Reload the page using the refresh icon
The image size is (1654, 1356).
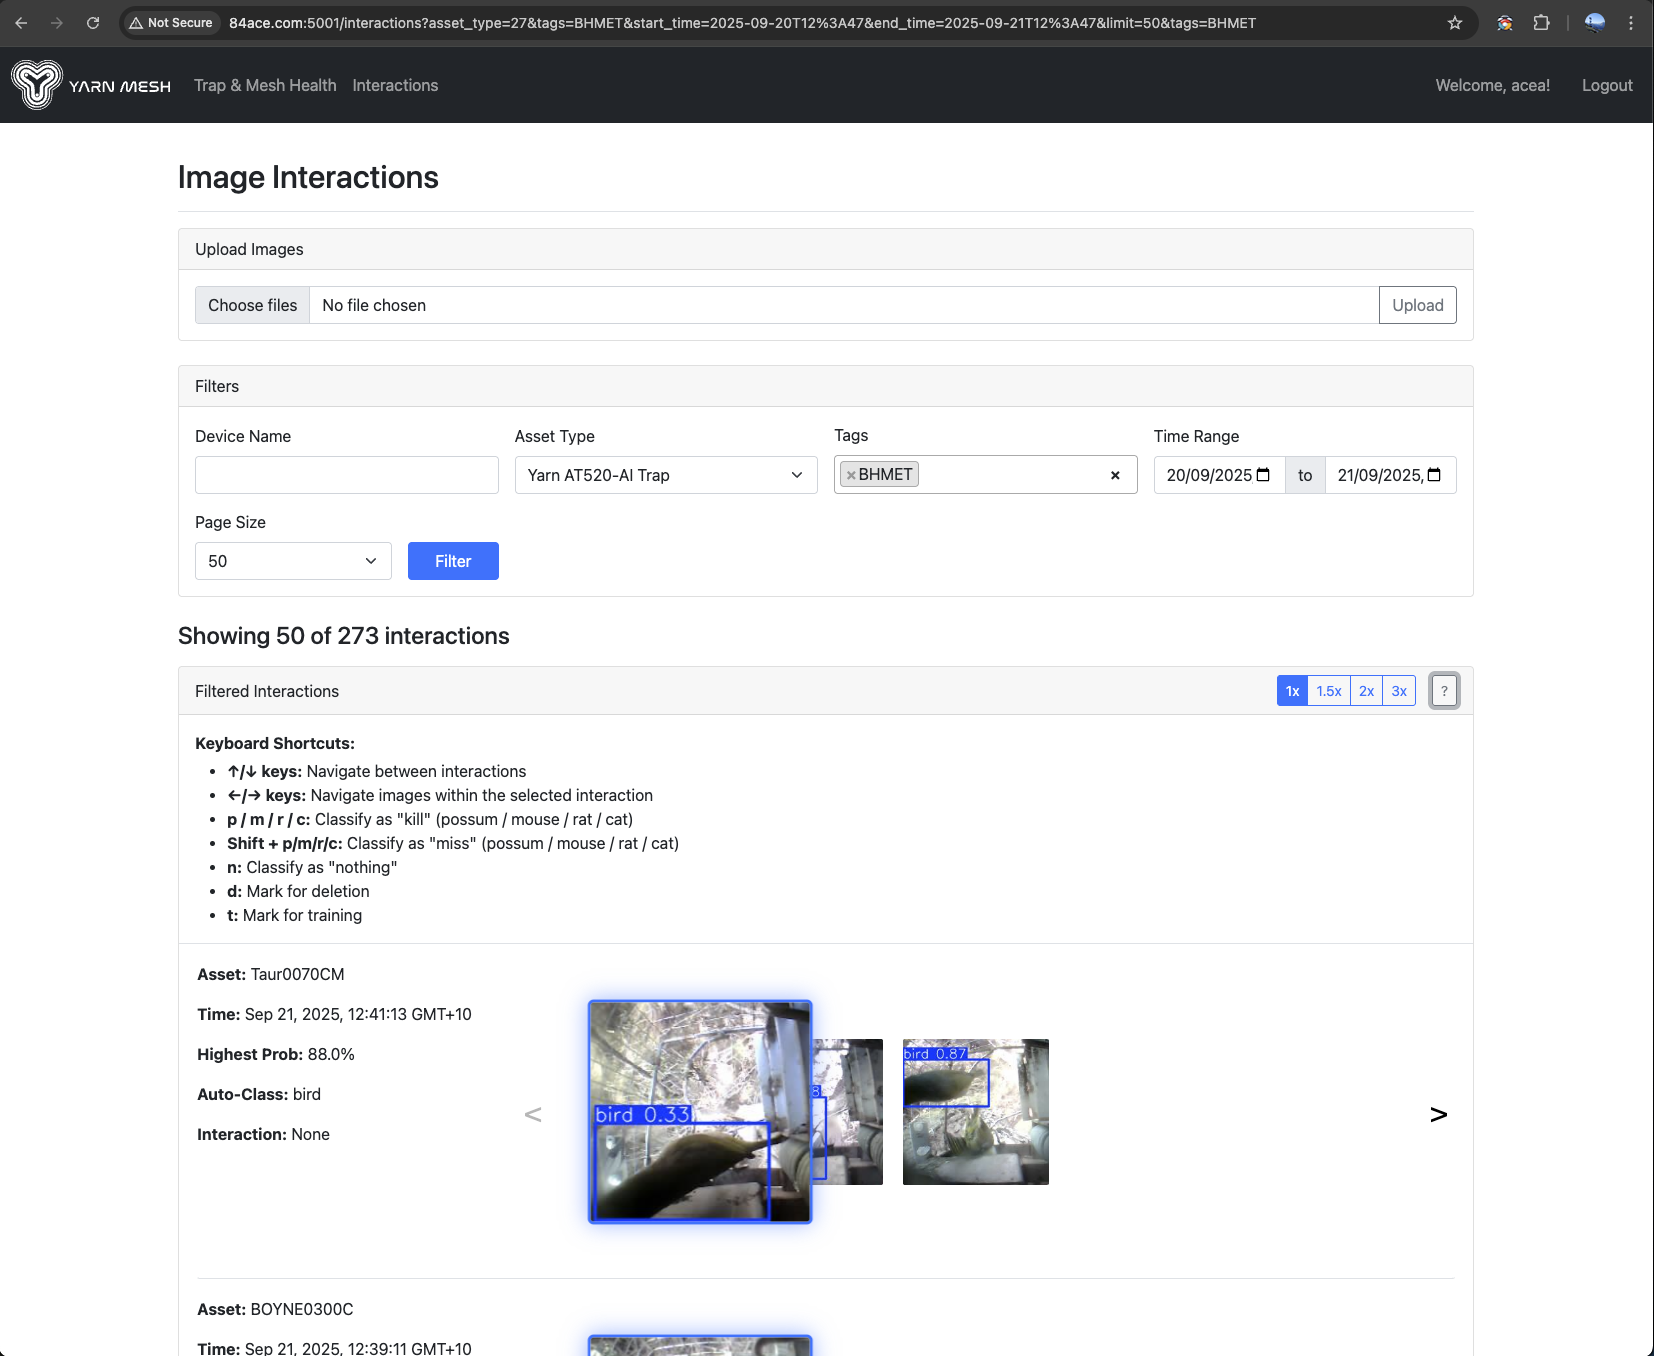(x=93, y=23)
